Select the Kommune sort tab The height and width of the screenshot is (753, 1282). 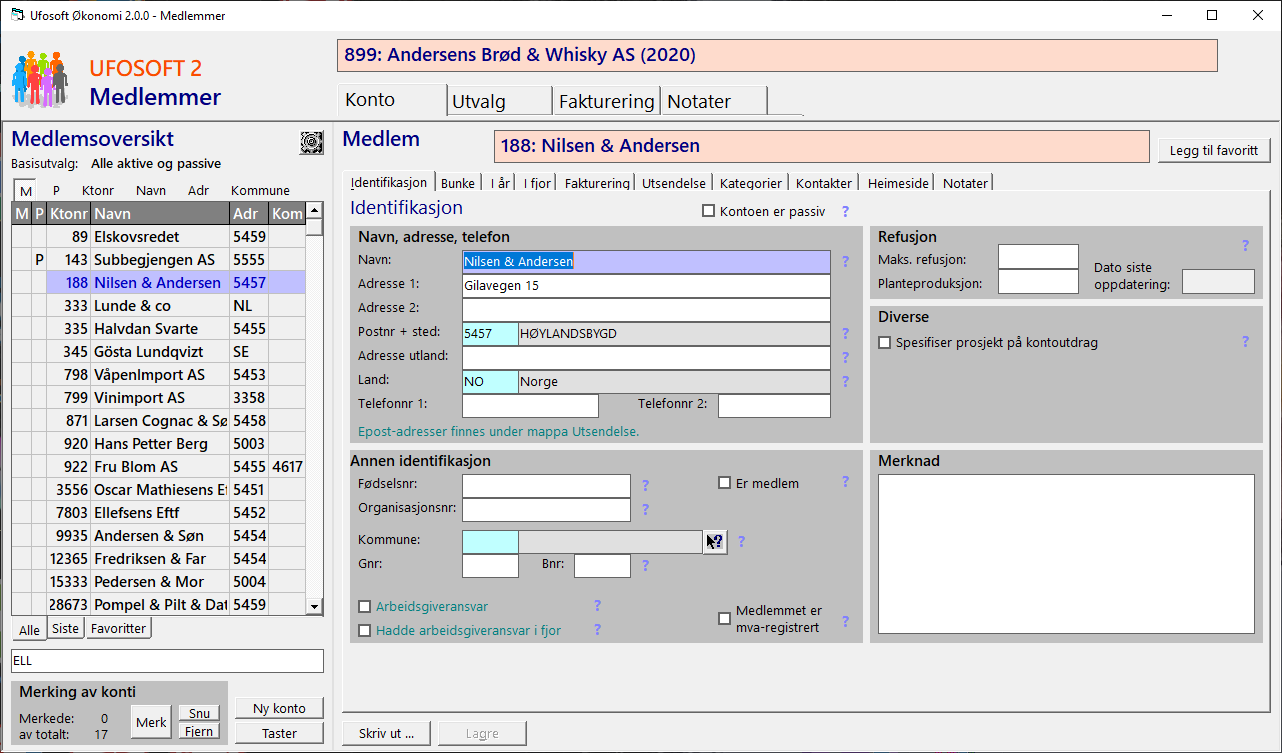tap(260, 190)
